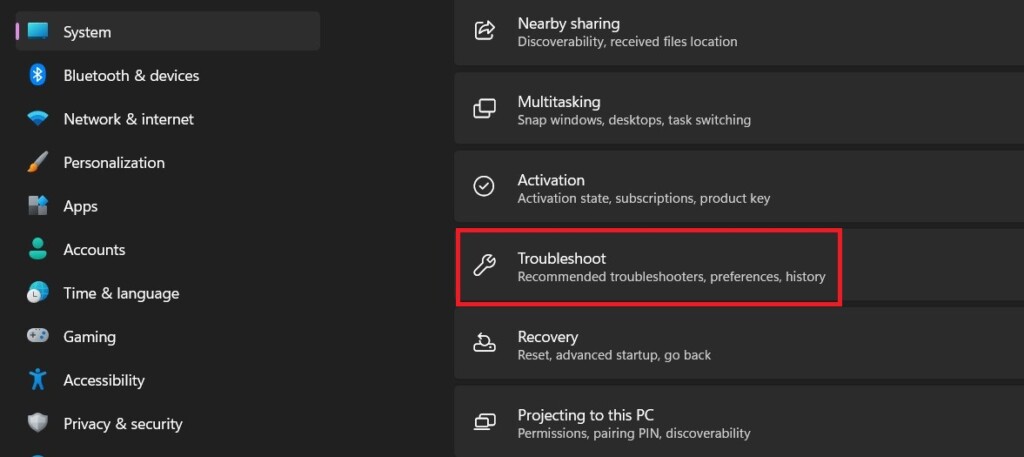Click the Nearby sharing icon
Screen dimensions: 1024x457
coord(484,31)
